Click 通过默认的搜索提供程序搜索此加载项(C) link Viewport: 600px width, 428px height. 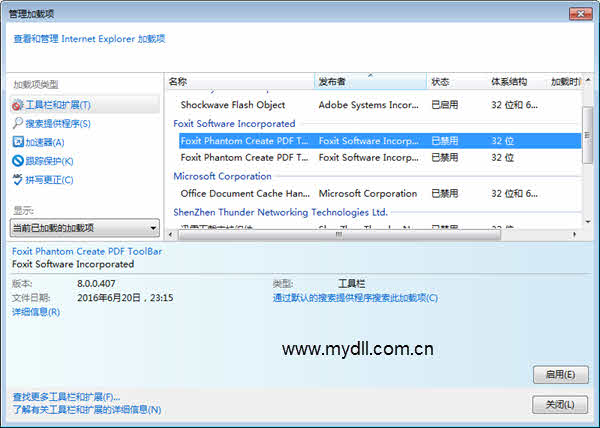[x=355, y=298]
